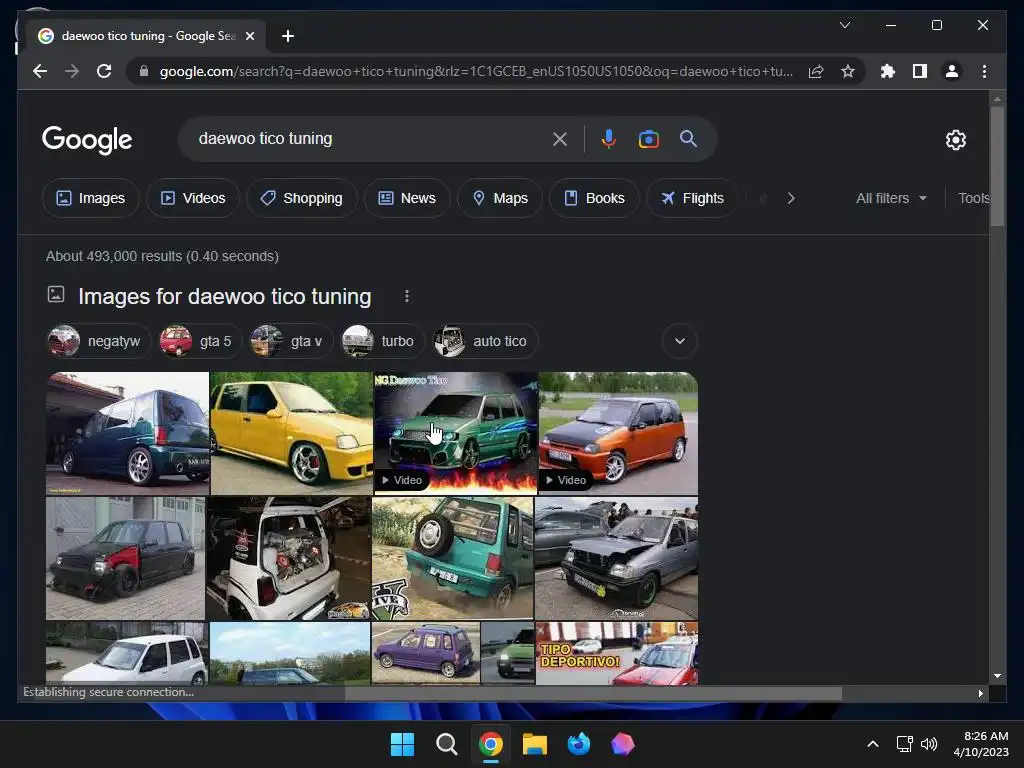The image size is (1024, 768).
Task: Bookmark this tab with star icon
Action: [x=848, y=71]
